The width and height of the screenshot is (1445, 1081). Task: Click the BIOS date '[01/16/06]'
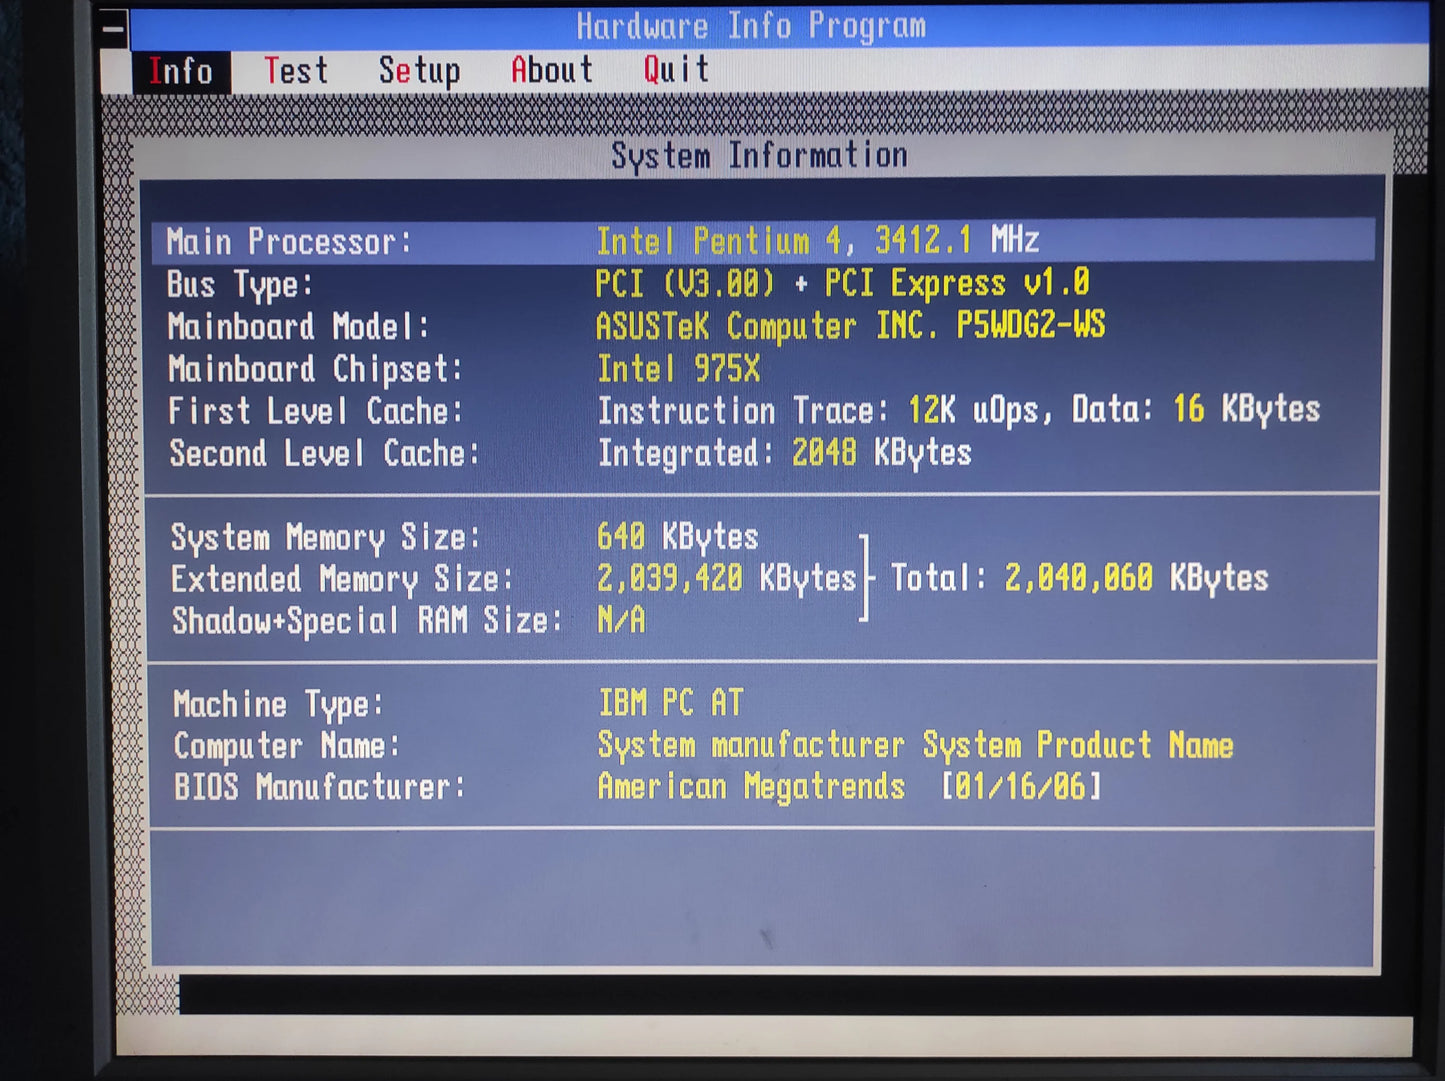[x=1021, y=786]
